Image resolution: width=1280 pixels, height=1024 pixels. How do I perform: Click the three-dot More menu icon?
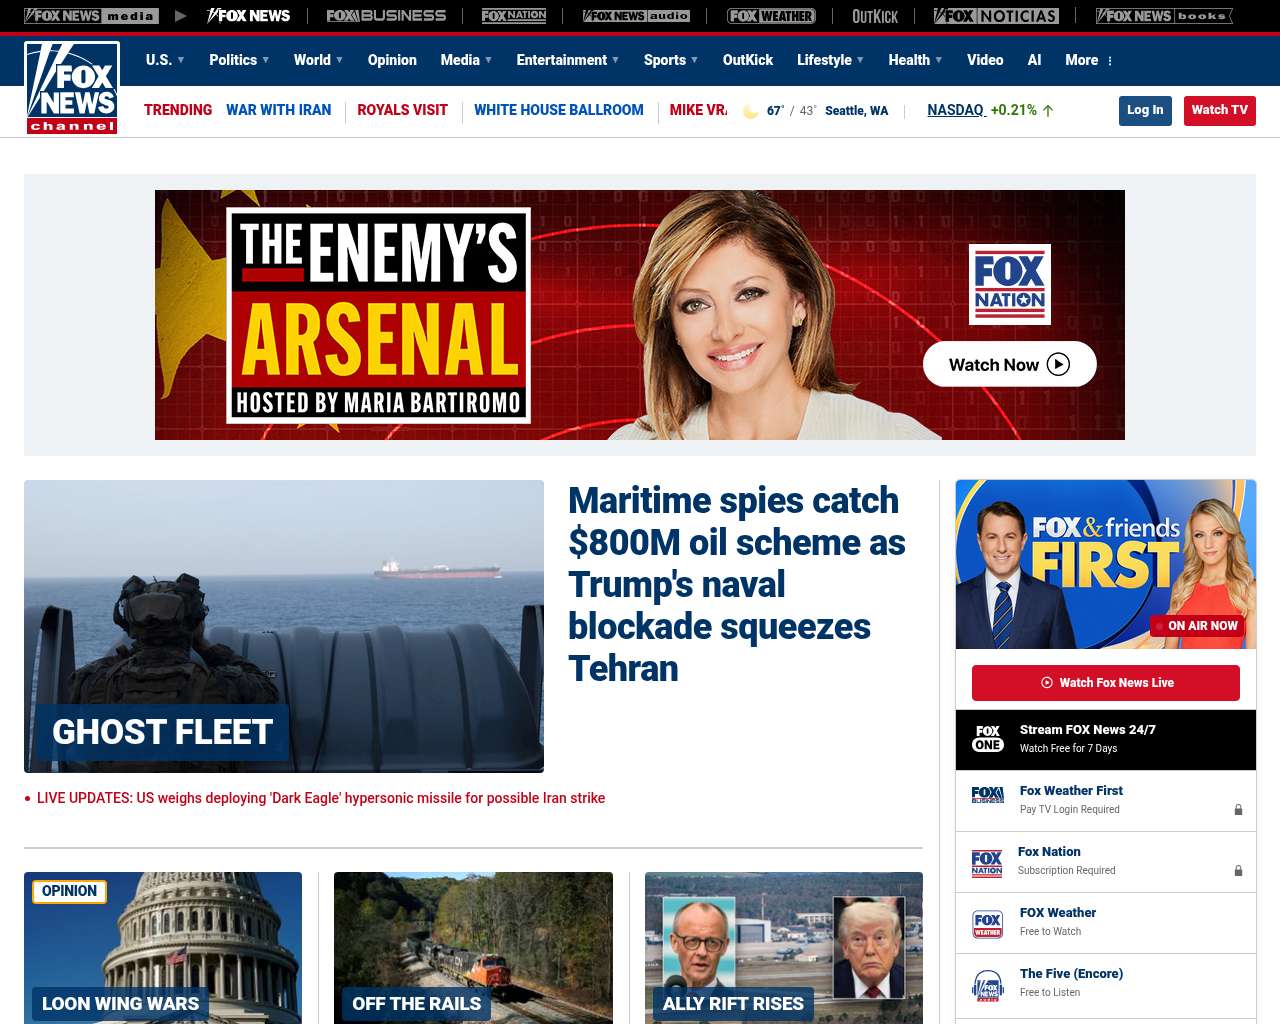click(x=1110, y=61)
